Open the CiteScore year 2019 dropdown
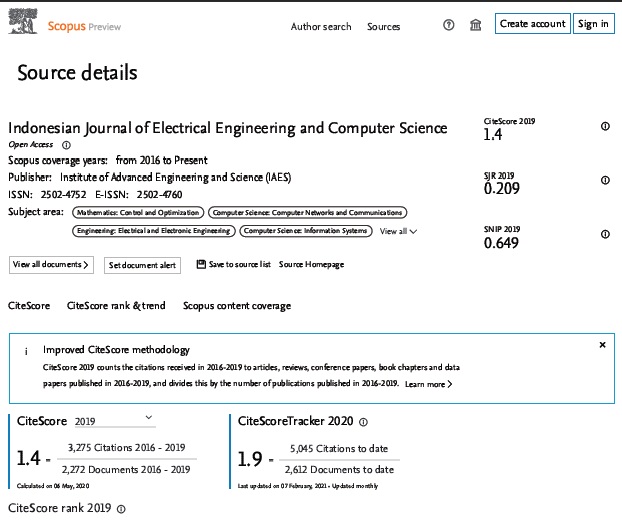Image resolution: width=622 pixels, height=523 pixels. pos(115,421)
